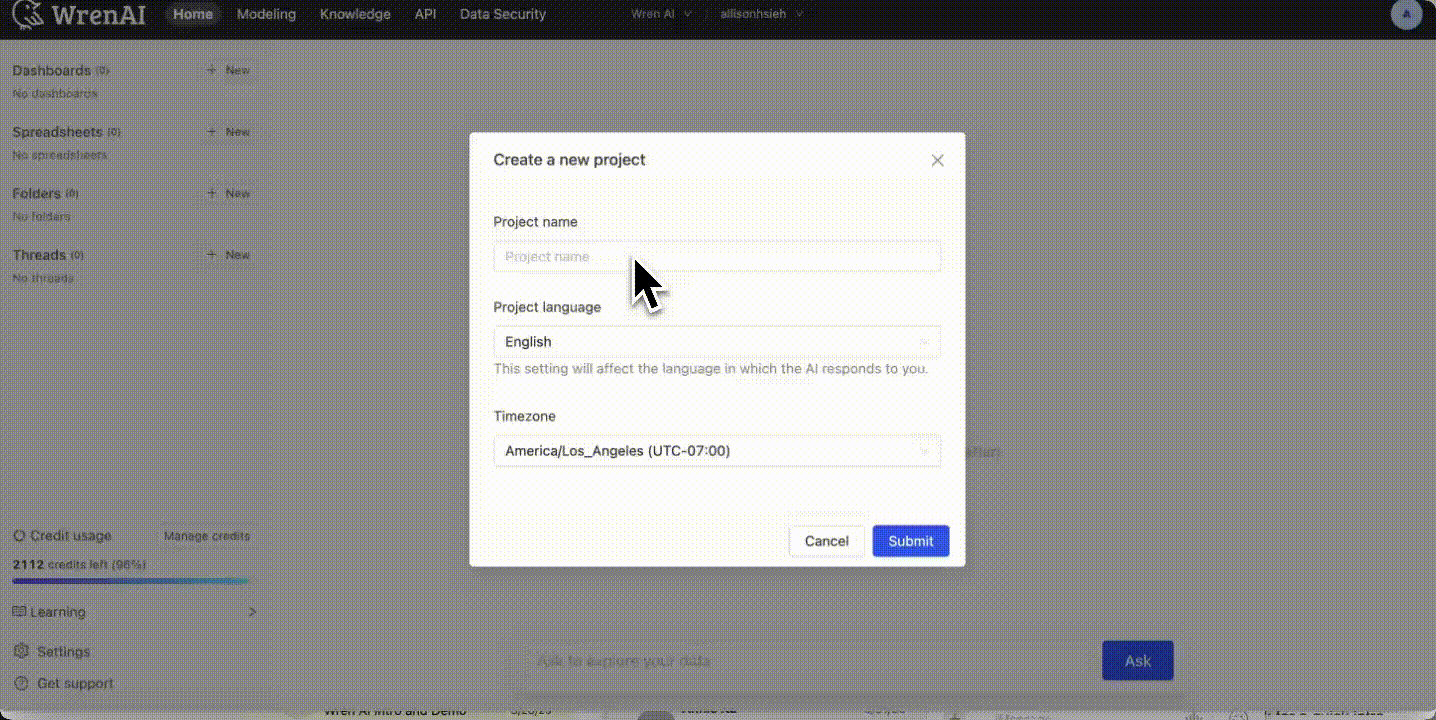Screen dimensions: 1436x720
Task: Click plus New beside Threads
Action: [x=228, y=255]
